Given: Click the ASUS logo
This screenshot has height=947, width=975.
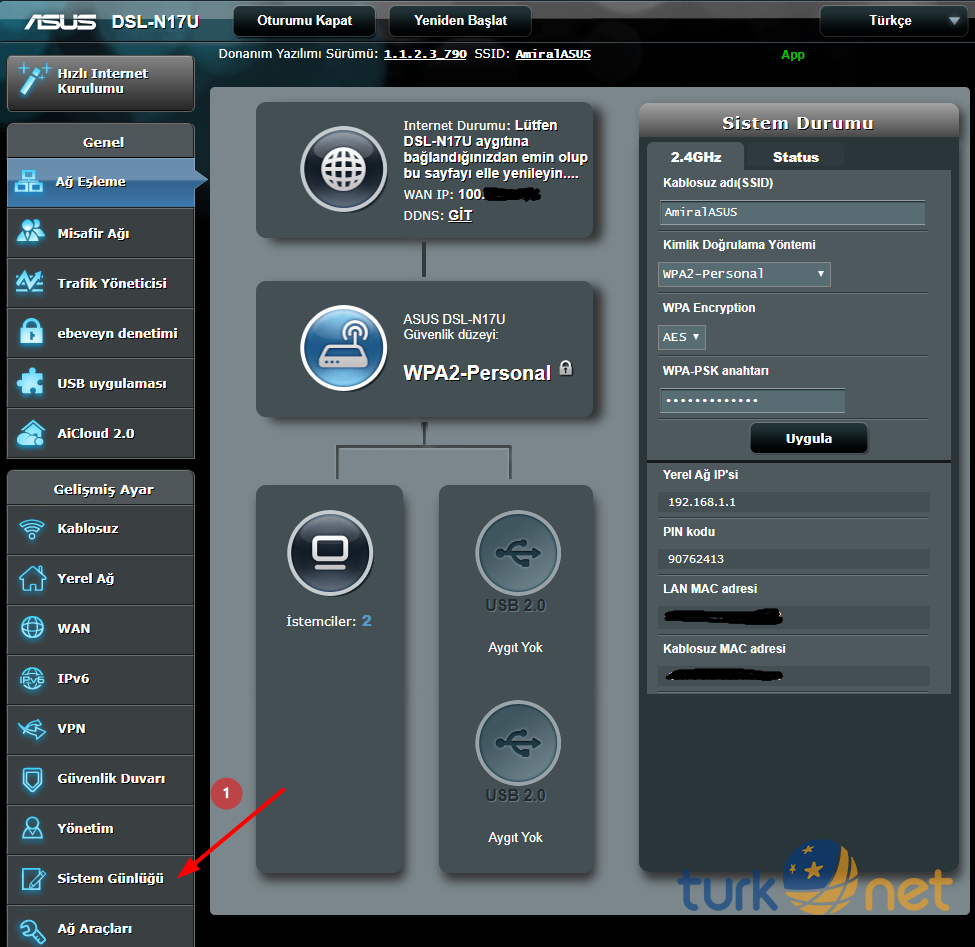Looking at the screenshot, I should point(60,22).
